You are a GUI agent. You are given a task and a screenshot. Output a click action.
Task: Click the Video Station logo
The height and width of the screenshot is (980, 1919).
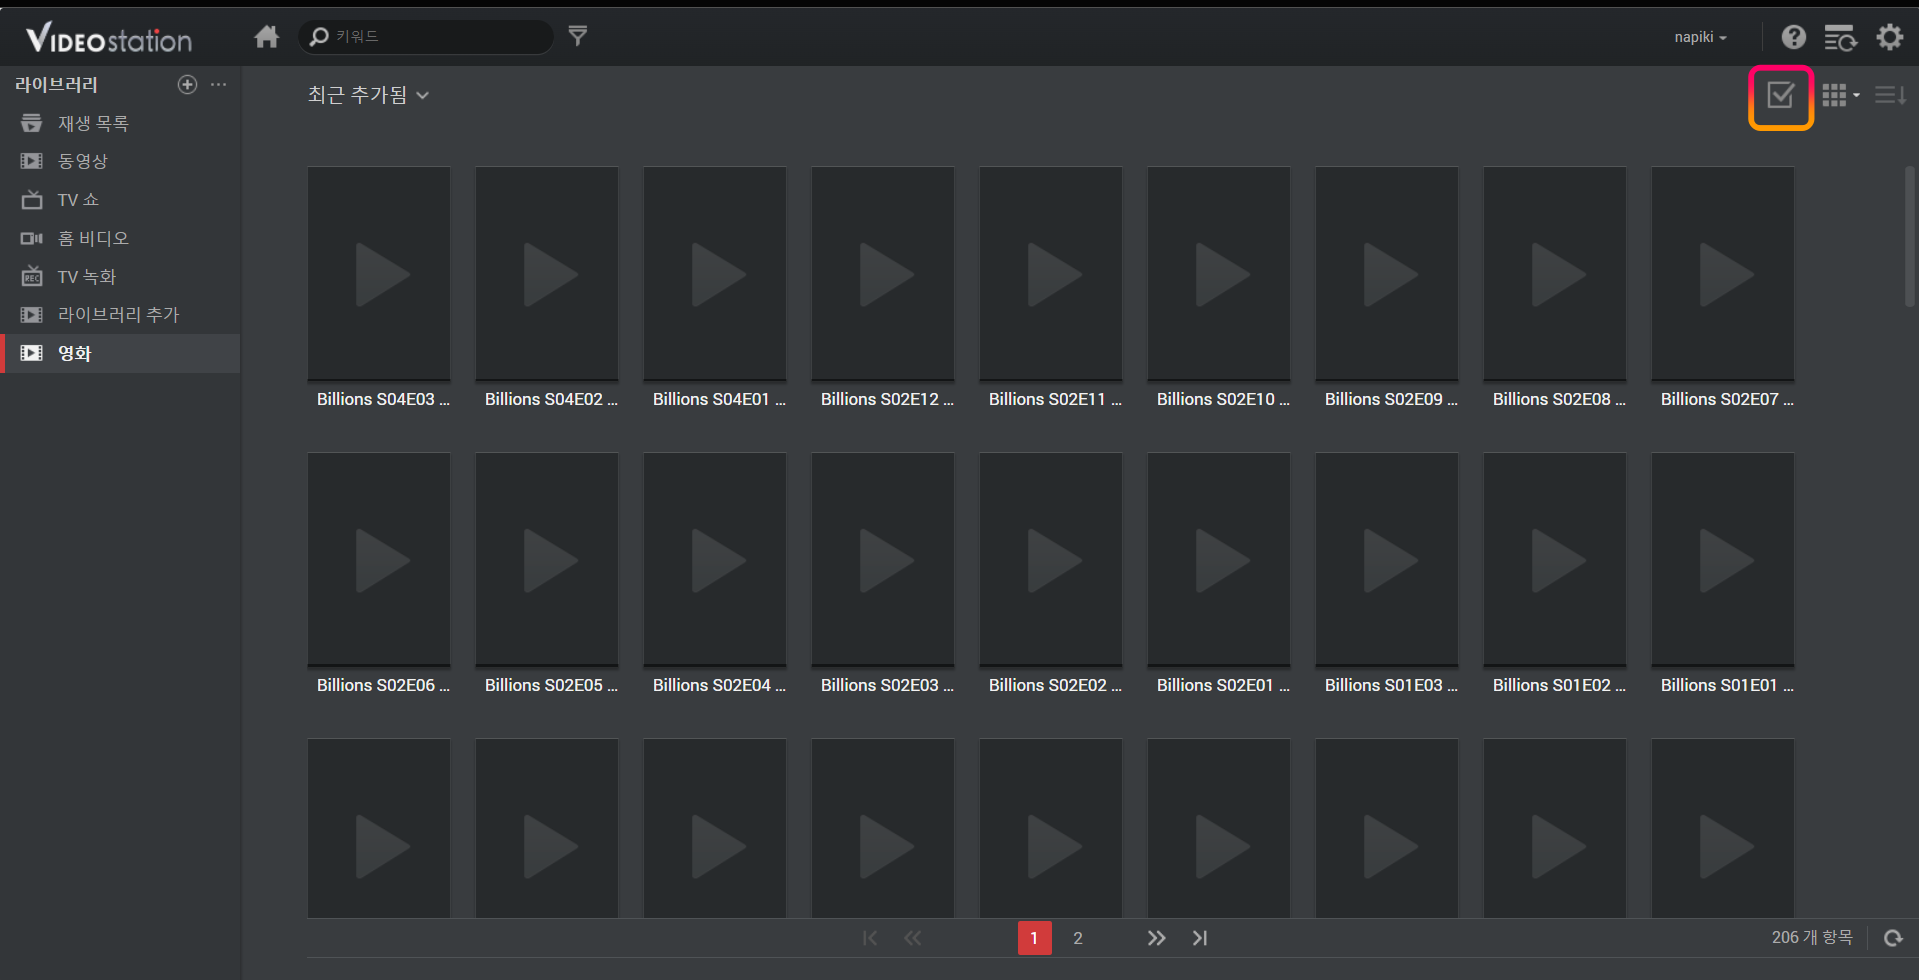(x=108, y=38)
